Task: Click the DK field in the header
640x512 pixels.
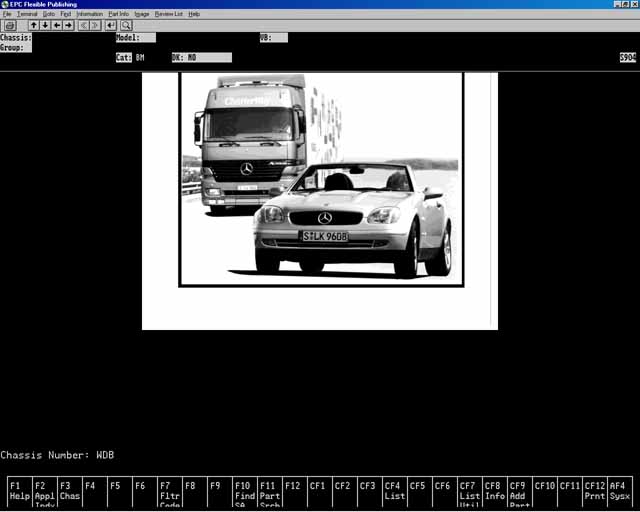Action: pyautogui.click(x=202, y=58)
